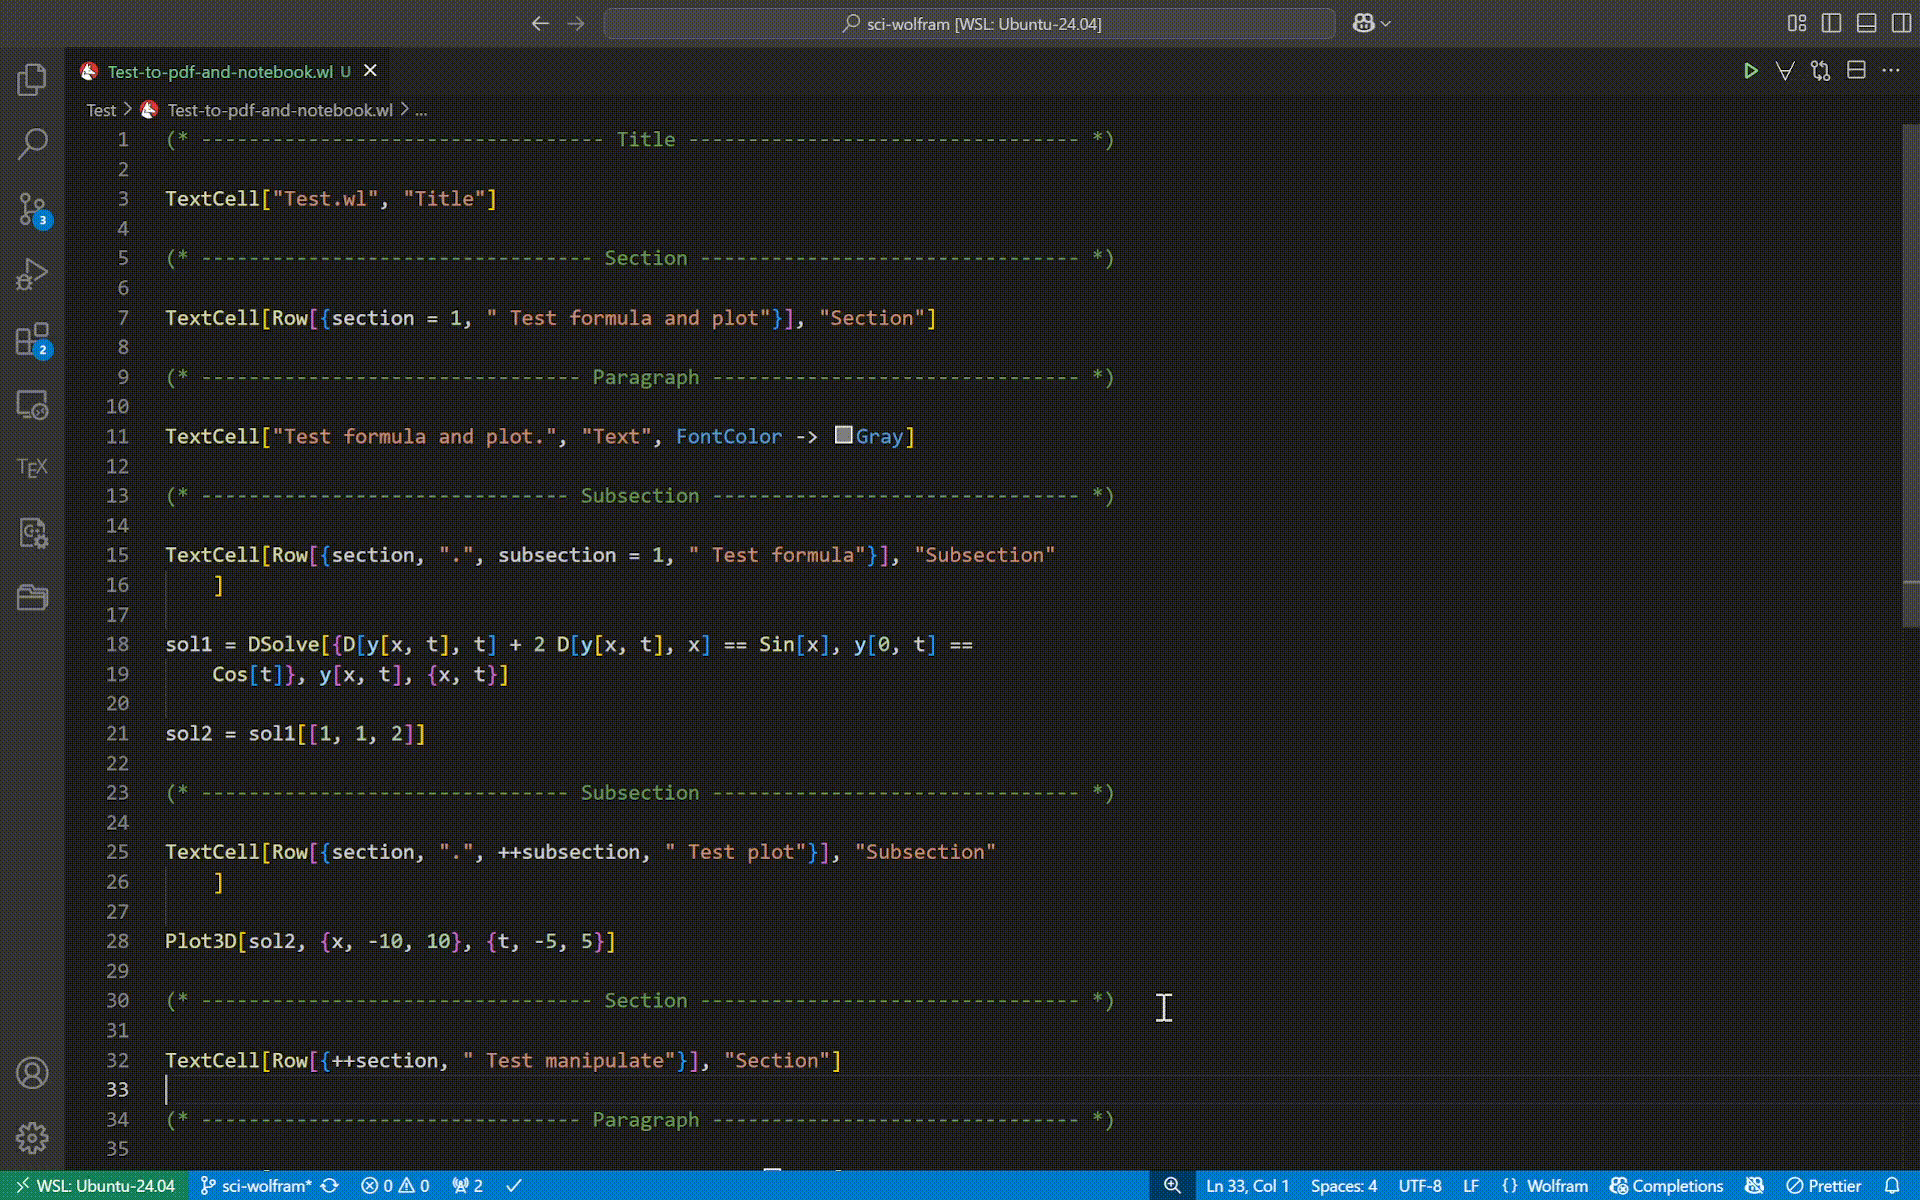Open changes with the compare icon
This screenshot has width=1920, height=1200.
click(x=1821, y=71)
